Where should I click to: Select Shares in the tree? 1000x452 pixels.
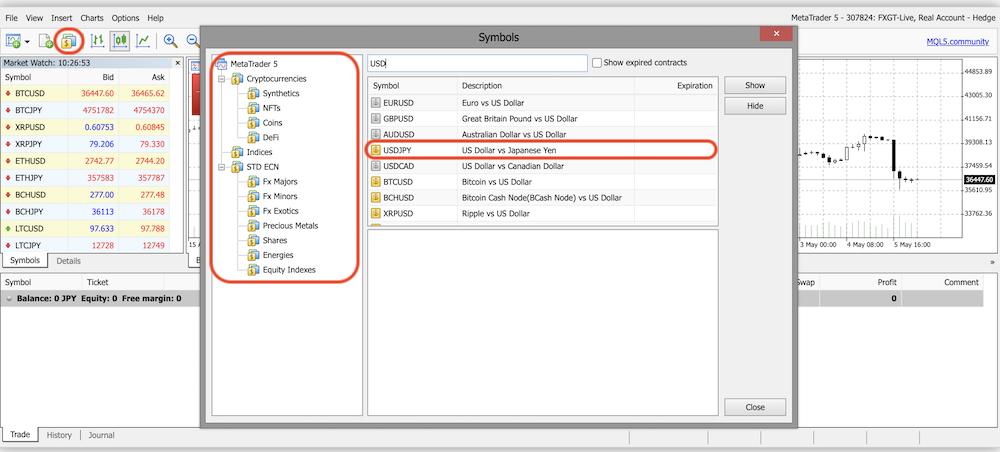pos(275,240)
